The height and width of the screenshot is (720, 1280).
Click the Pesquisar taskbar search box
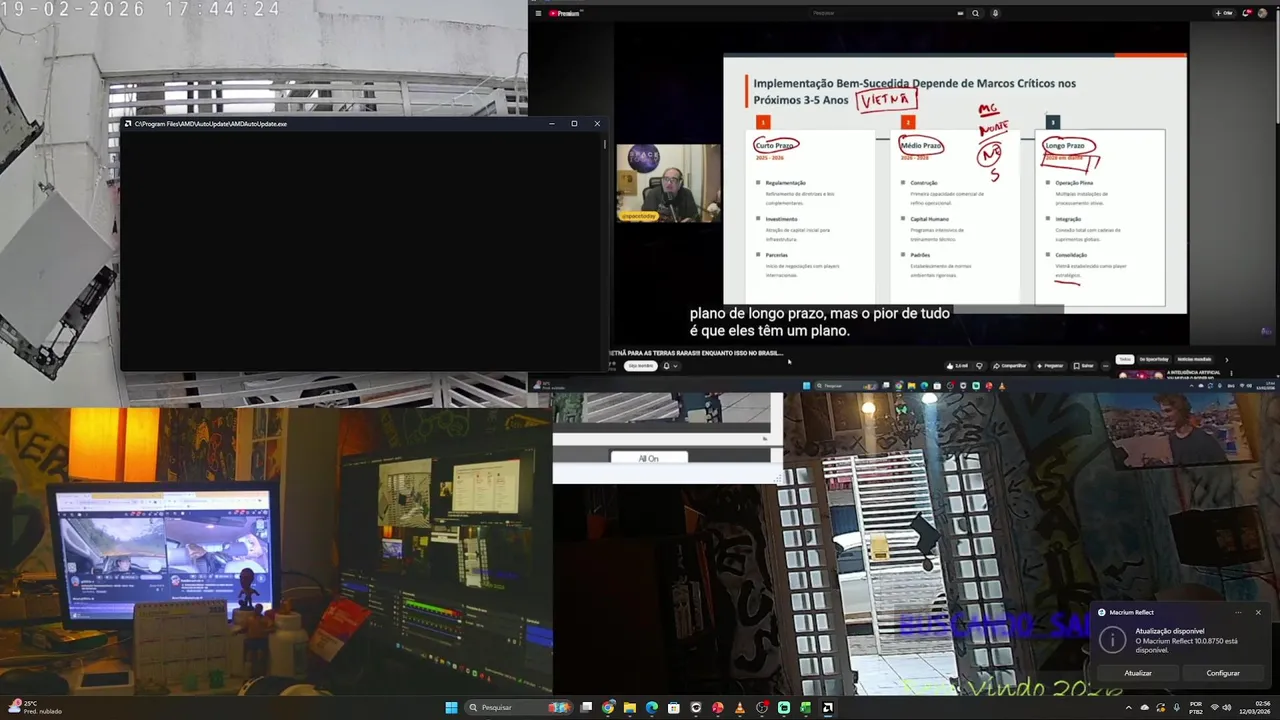point(518,708)
